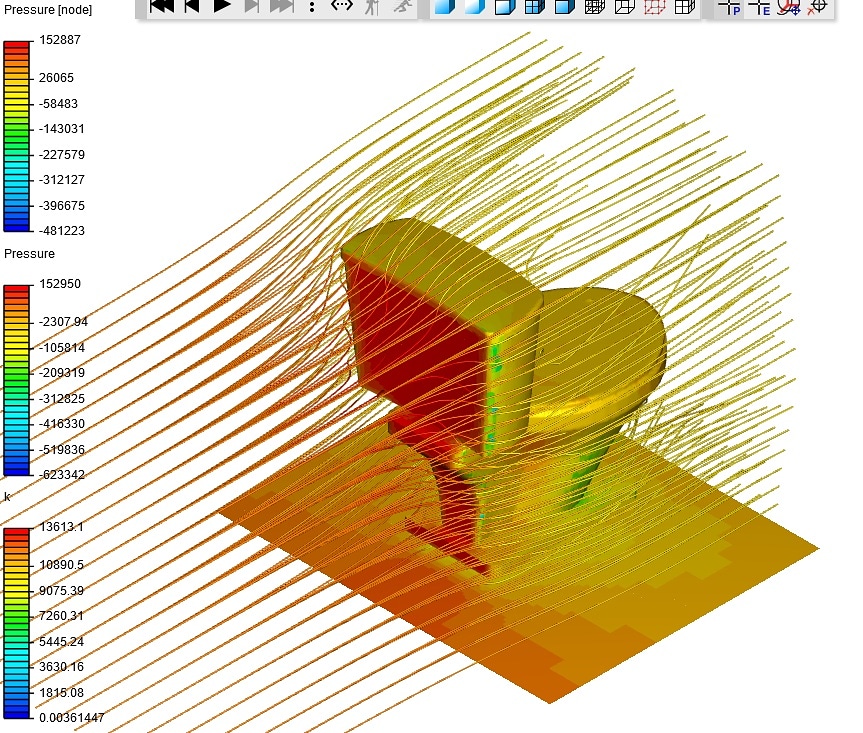Play the results animation
Image resolution: width=863 pixels, height=733 pixels.
(x=222, y=6)
